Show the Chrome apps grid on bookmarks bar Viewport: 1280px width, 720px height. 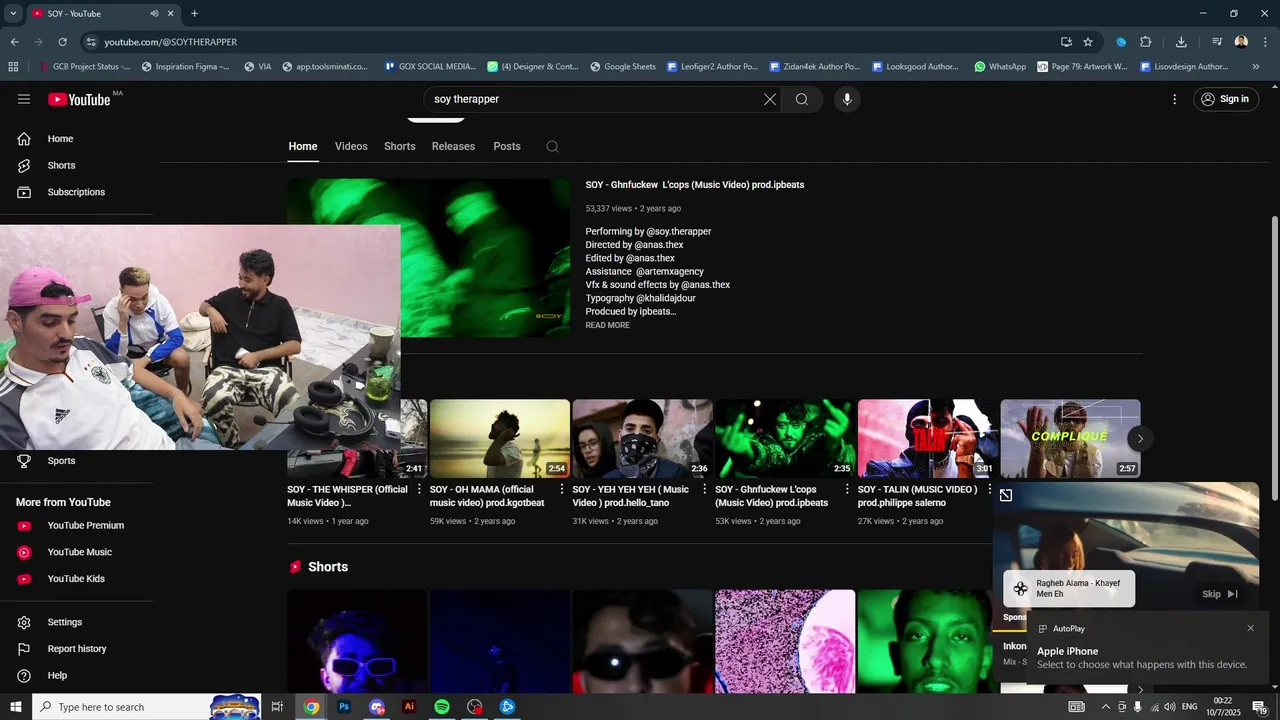13,67
